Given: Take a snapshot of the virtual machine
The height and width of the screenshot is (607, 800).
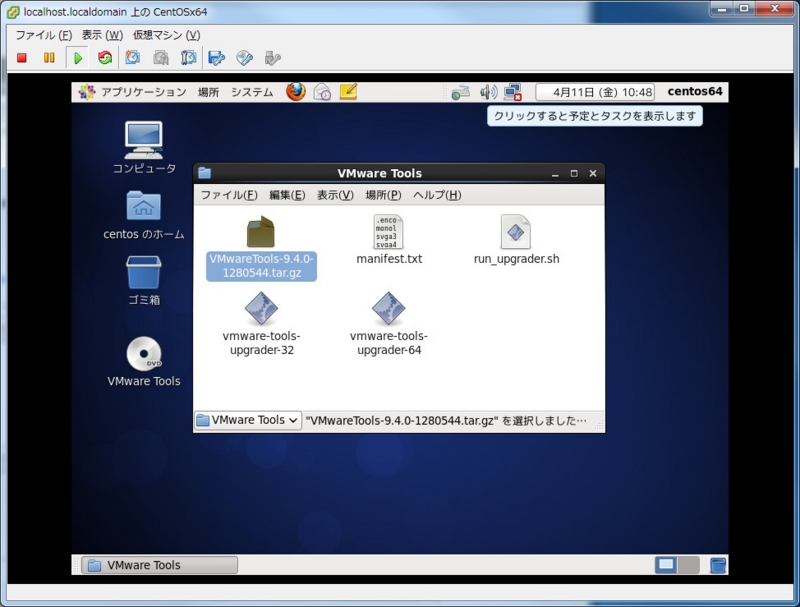Looking at the screenshot, I should tap(133, 58).
